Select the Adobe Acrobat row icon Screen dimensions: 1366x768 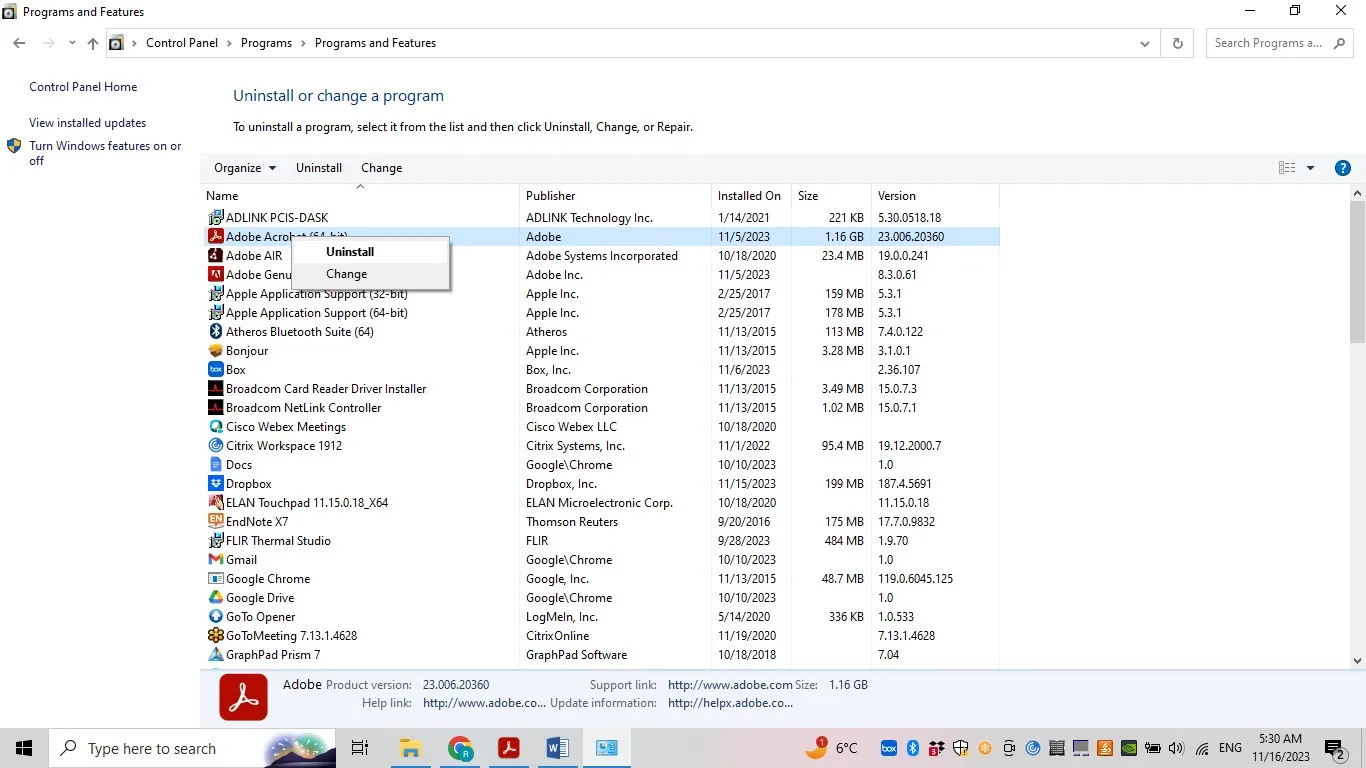(215, 237)
